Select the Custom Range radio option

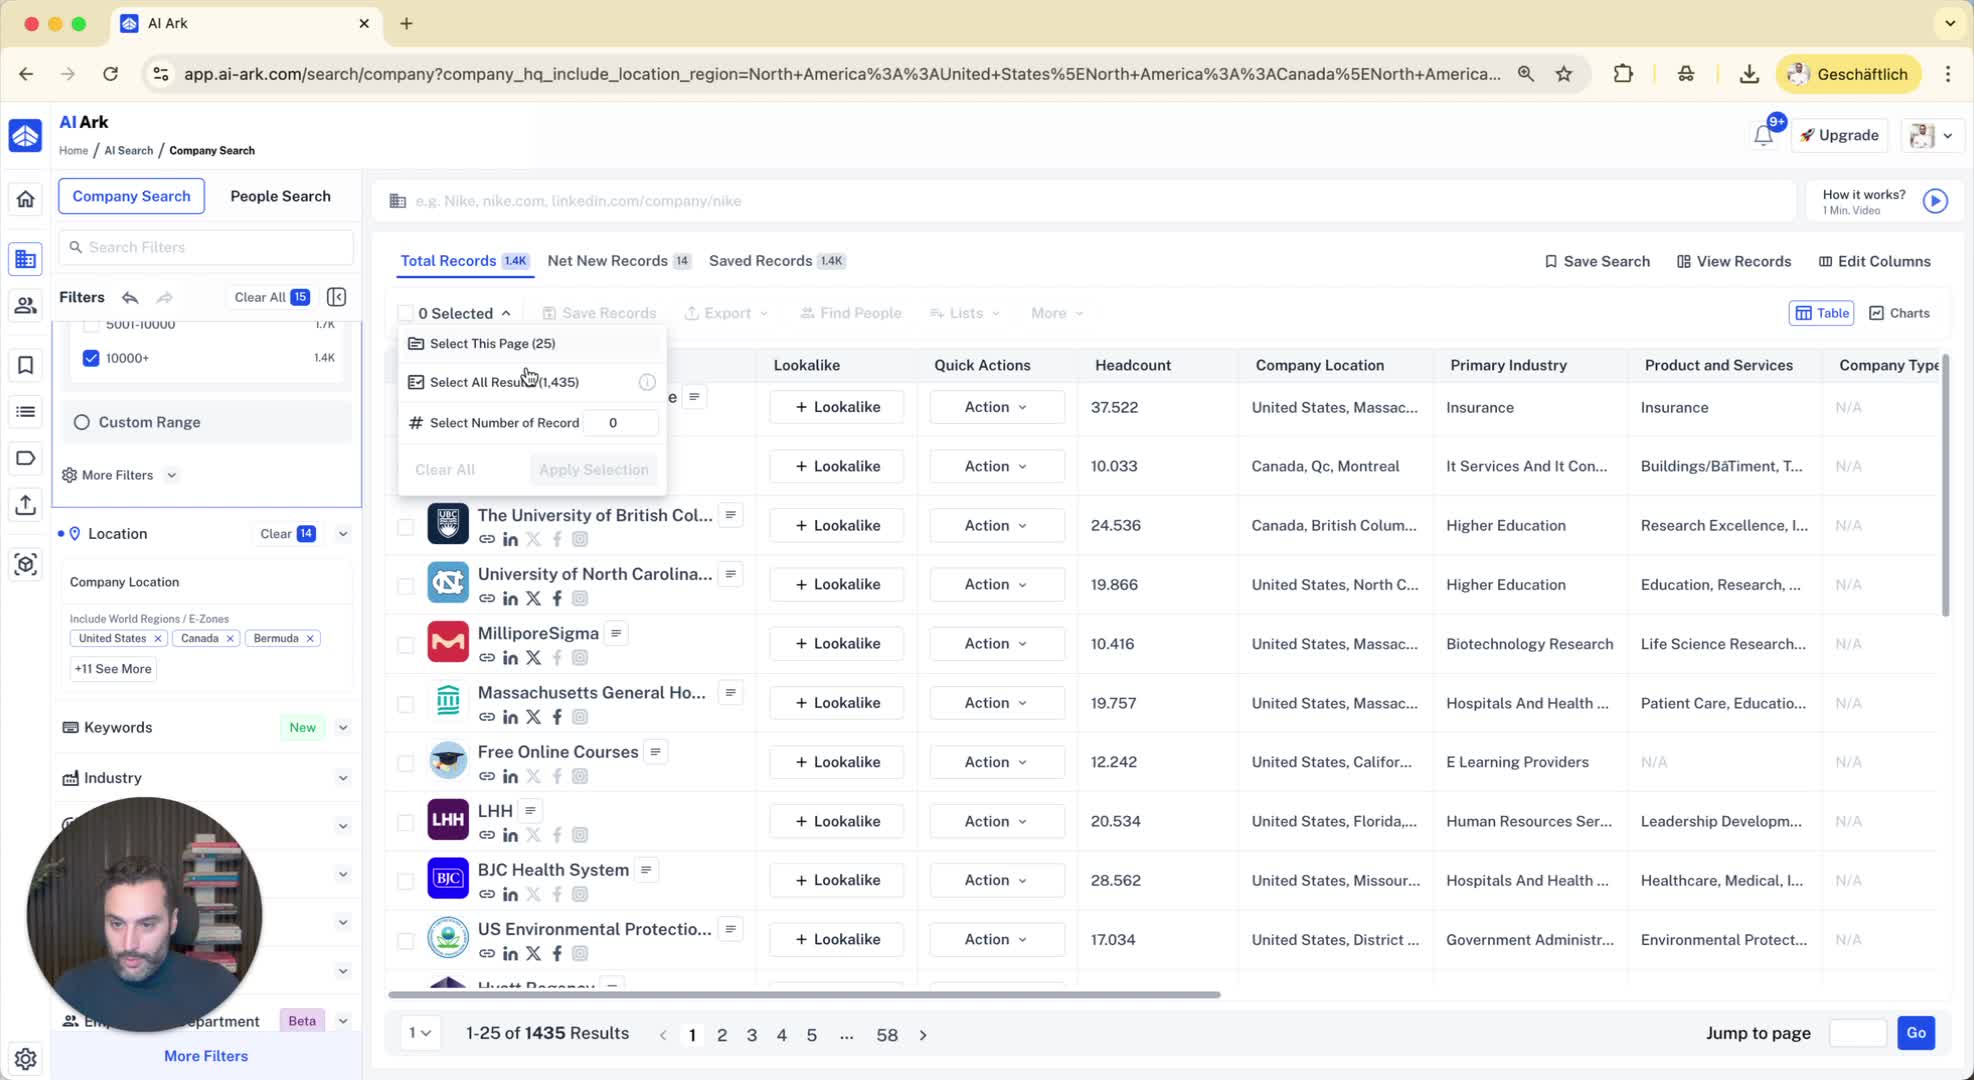pos(82,422)
